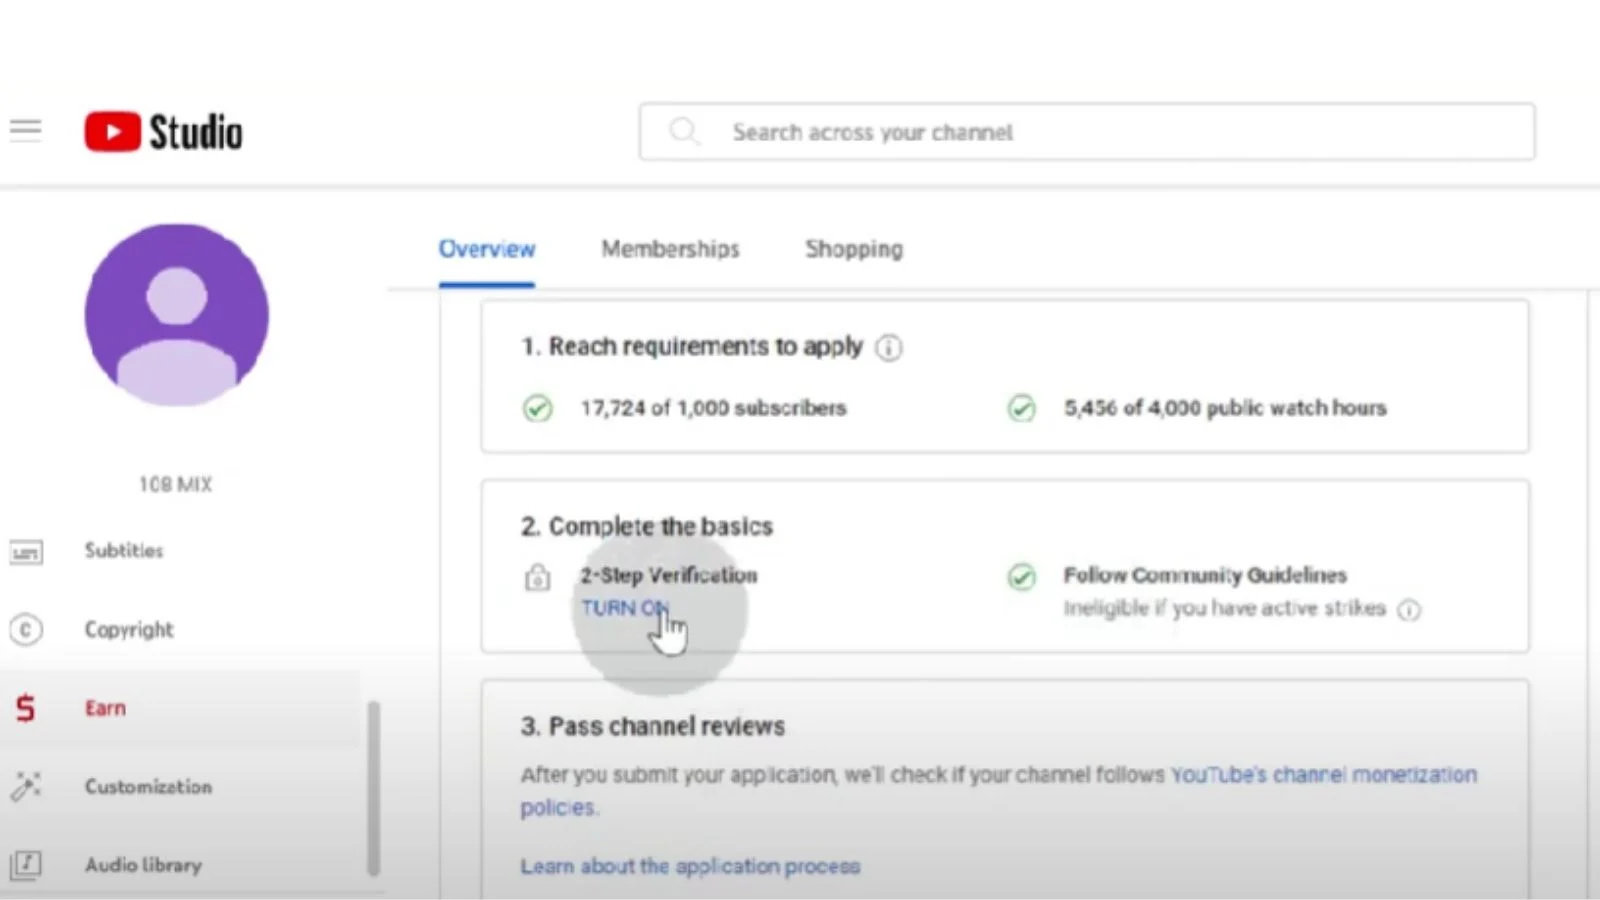Click the search magnifier icon
The height and width of the screenshot is (900, 1600).
click(684, 132)
